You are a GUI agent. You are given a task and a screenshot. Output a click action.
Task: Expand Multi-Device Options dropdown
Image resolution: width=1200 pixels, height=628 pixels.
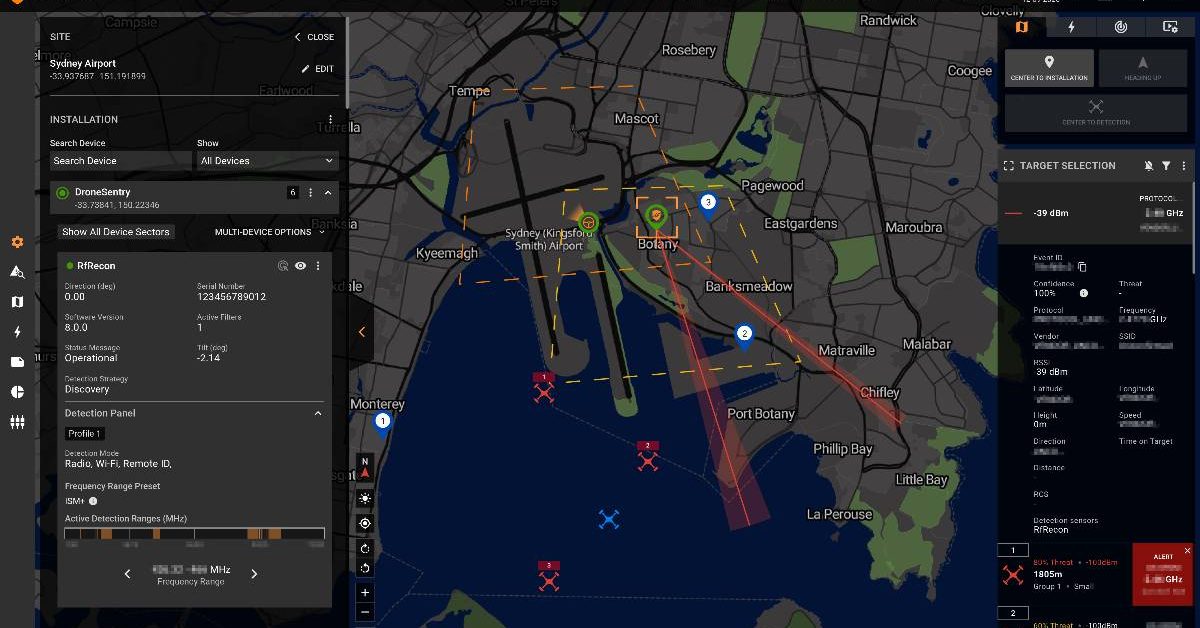(x=270, y=232)
